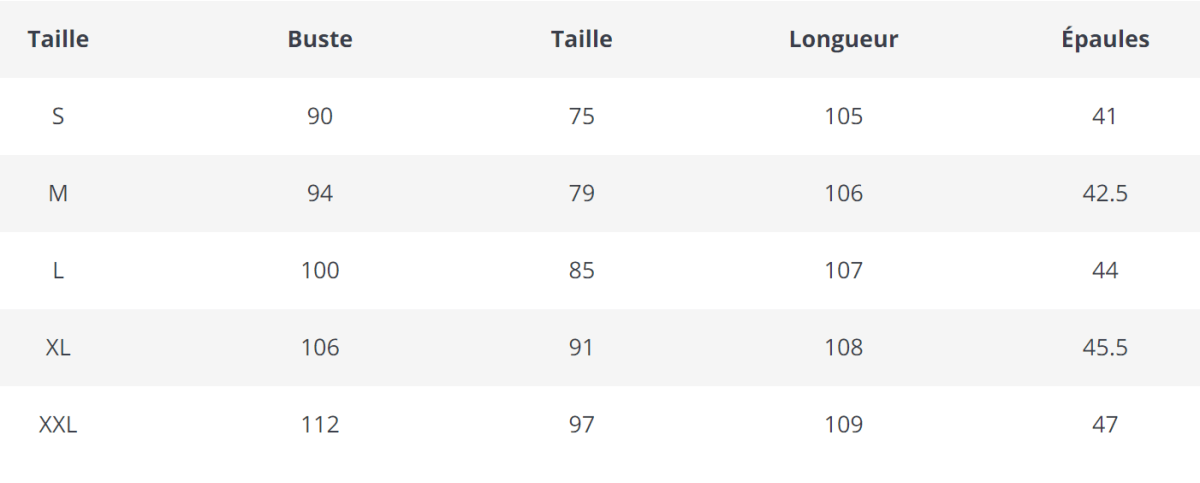1200x483 pixels.
Task: Select the XL size row label
Action: coord(58,348)
